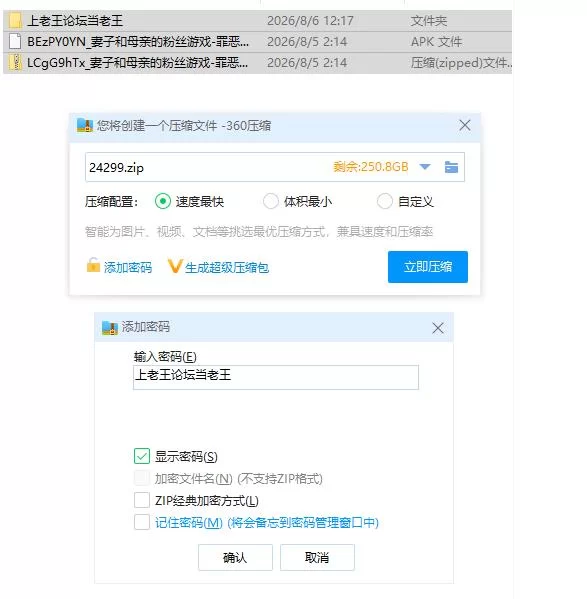Click the padlock icon beside 添加密码
Image resolution: width=587 pixels, height=599 pixels.
point(93,265)
